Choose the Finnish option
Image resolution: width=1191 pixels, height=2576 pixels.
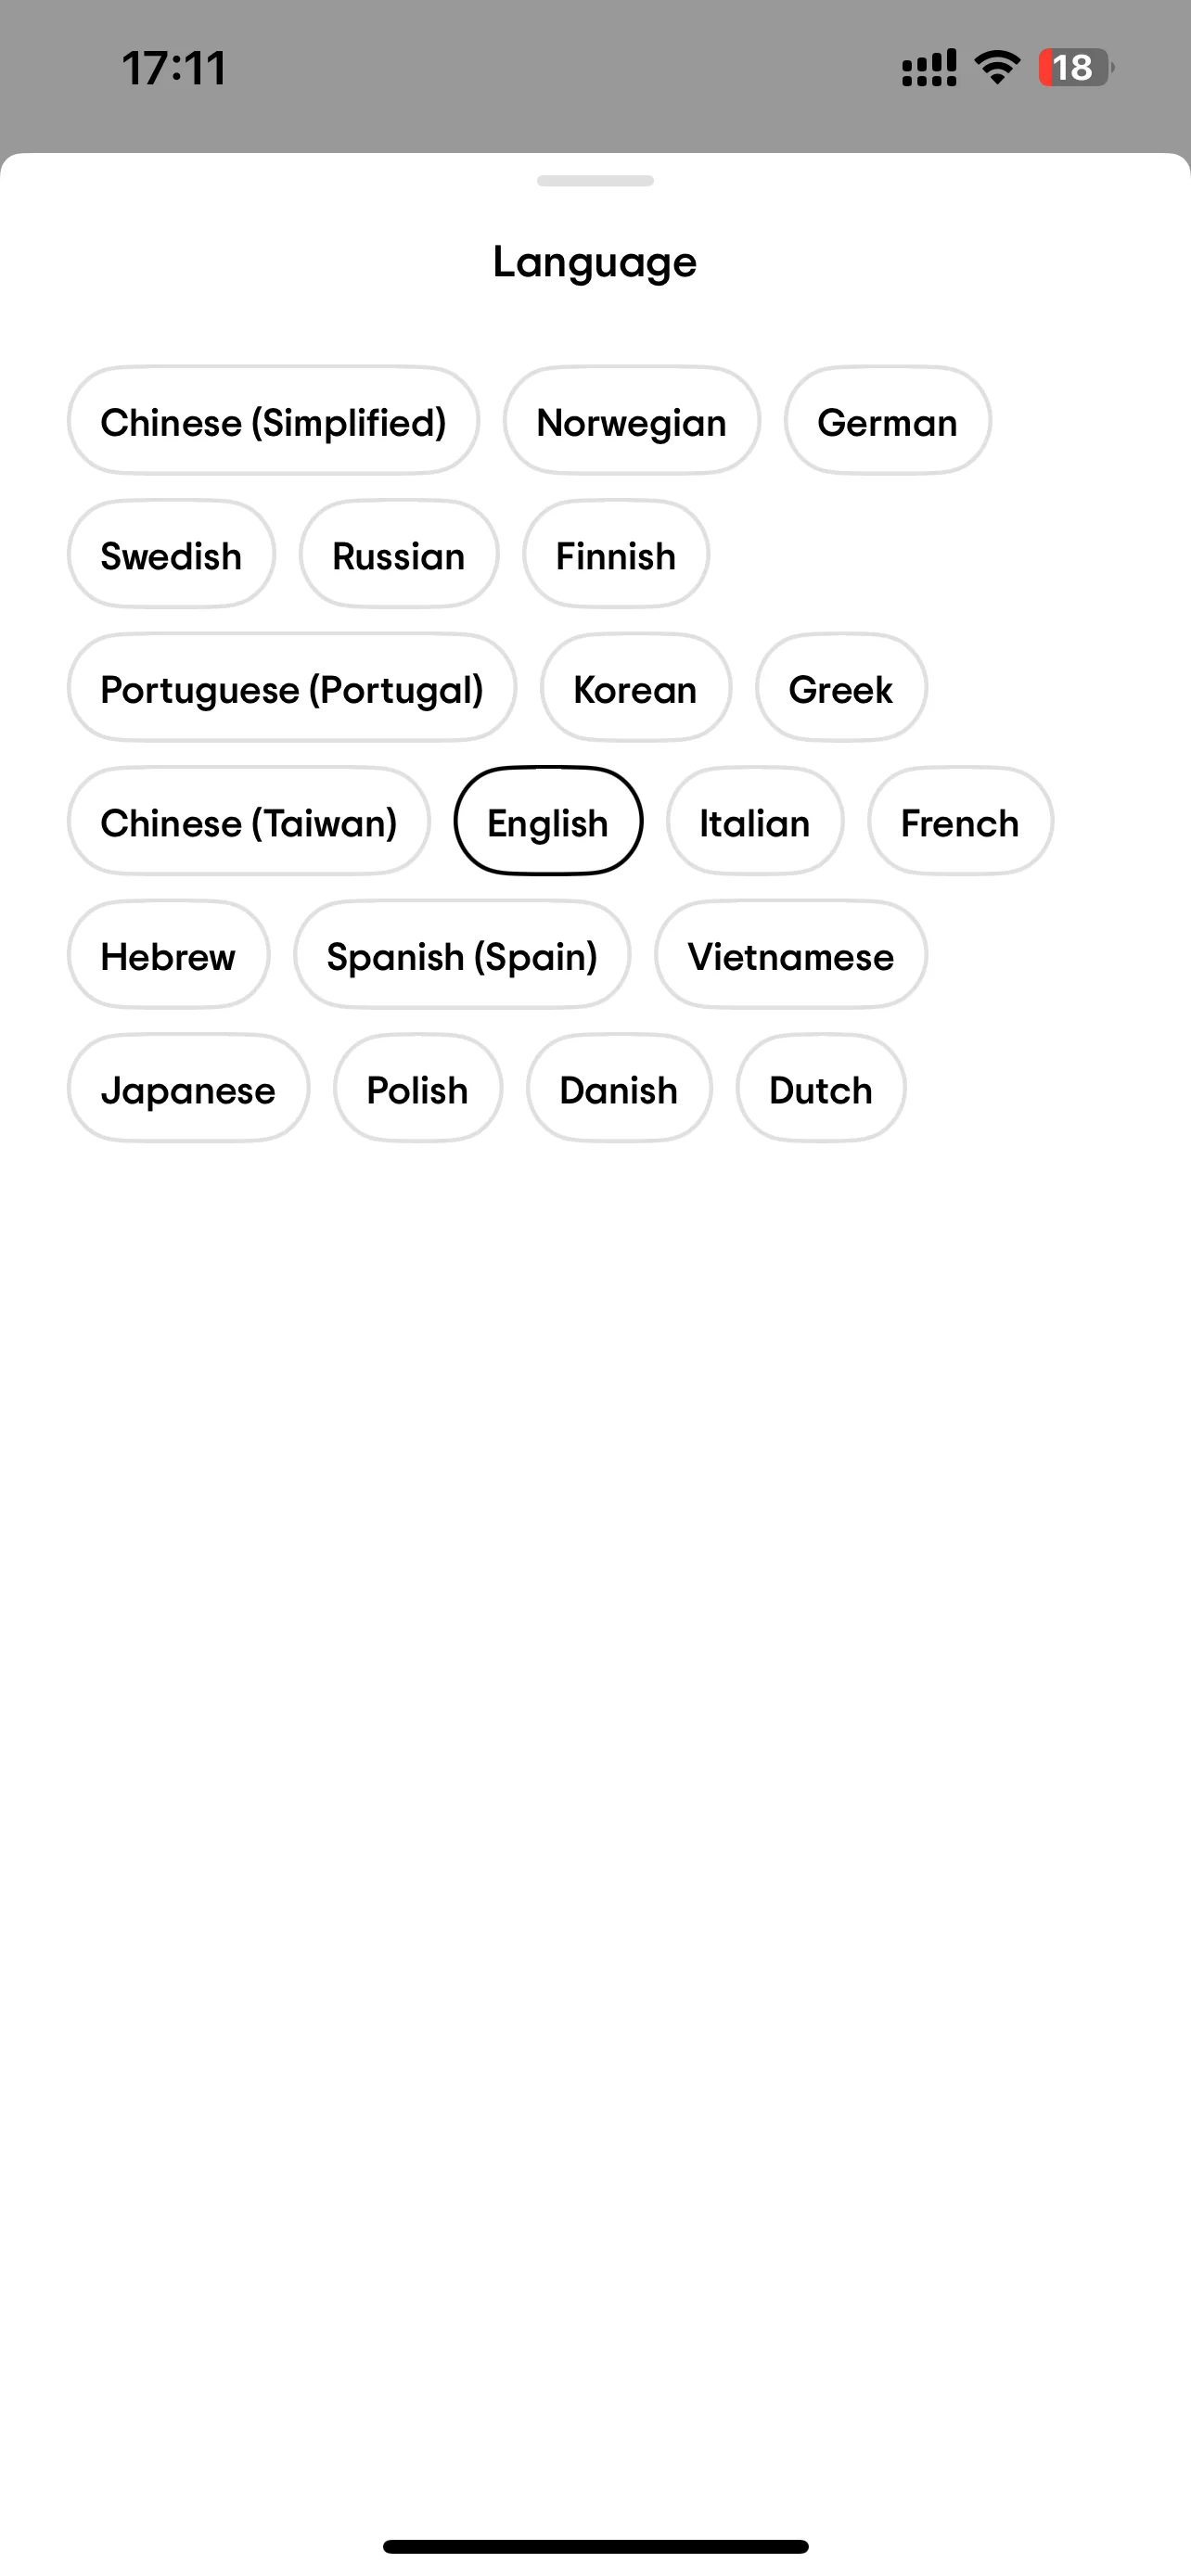616,555
